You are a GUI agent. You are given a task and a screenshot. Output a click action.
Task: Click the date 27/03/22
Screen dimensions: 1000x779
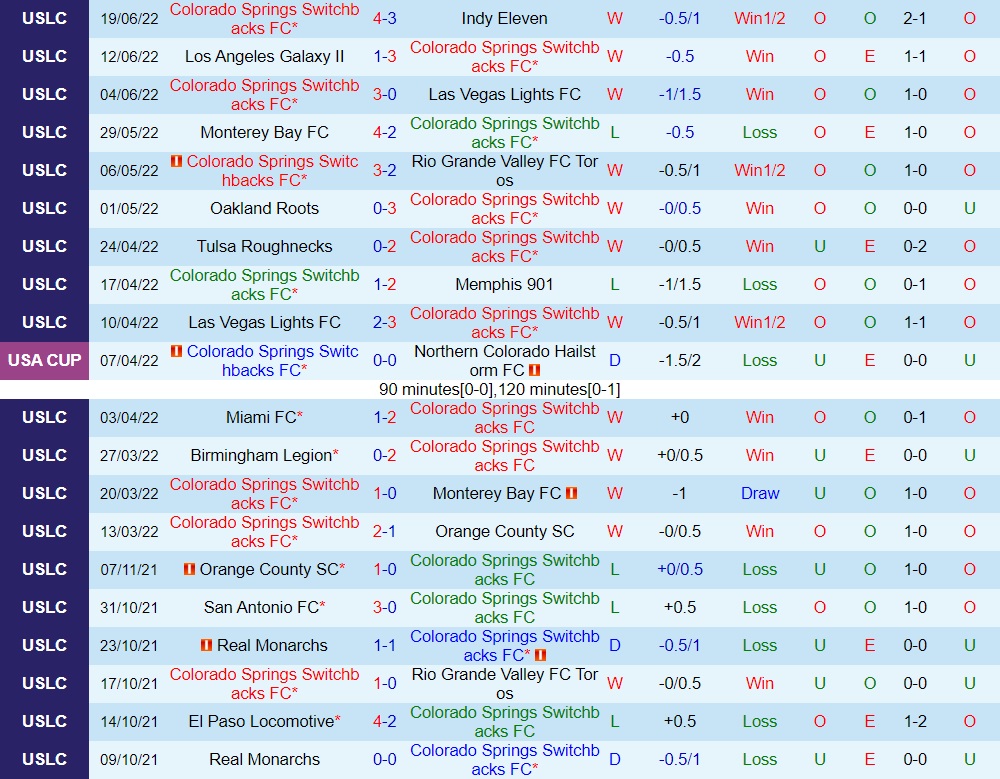129,456
